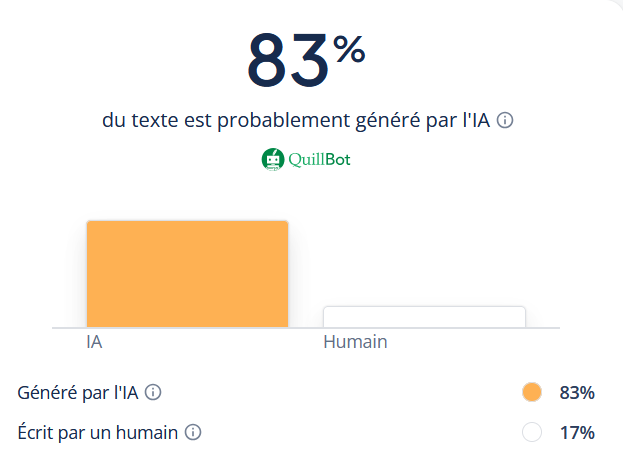Click the chart baseline between the bars

pos(306,327)
